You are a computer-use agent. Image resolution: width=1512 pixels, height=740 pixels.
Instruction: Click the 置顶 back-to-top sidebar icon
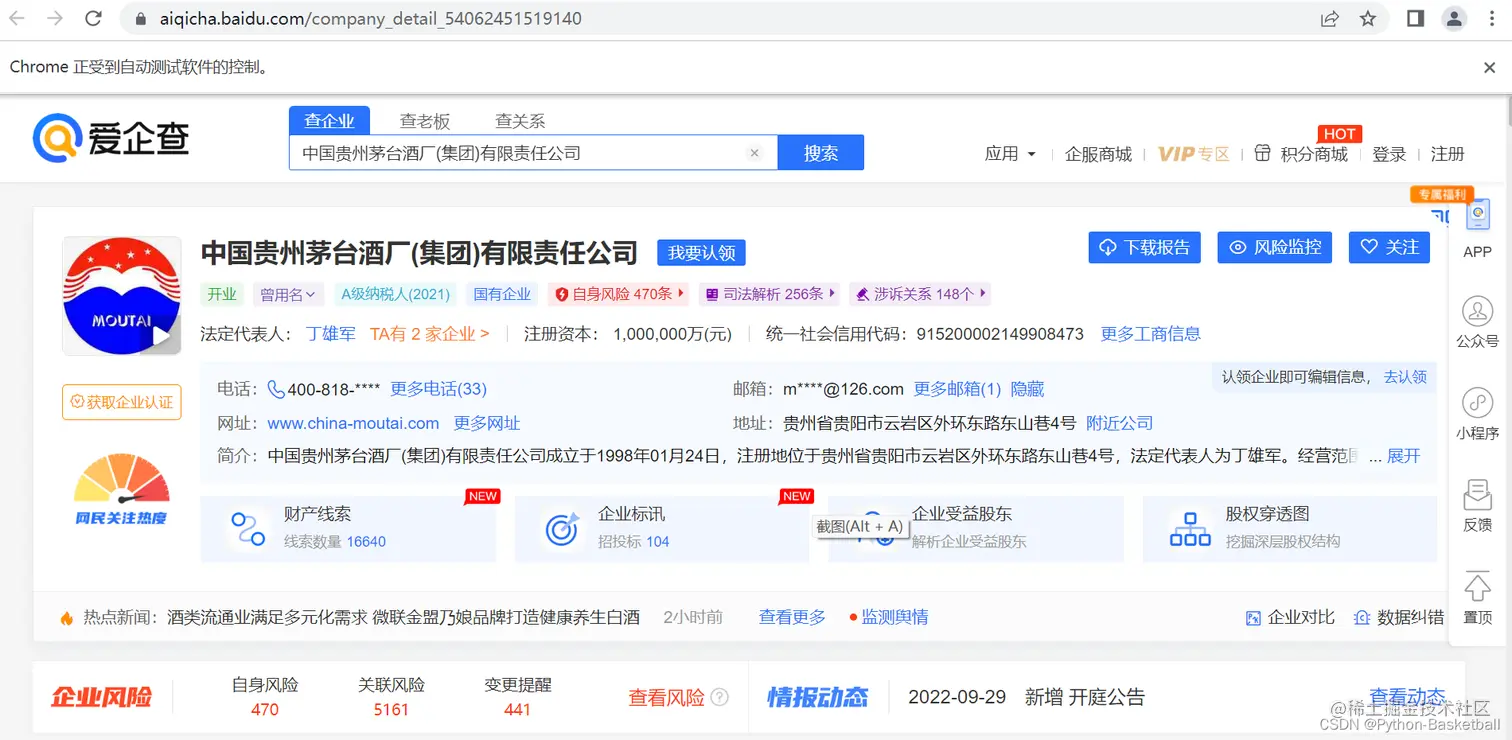coord(1477,590)
